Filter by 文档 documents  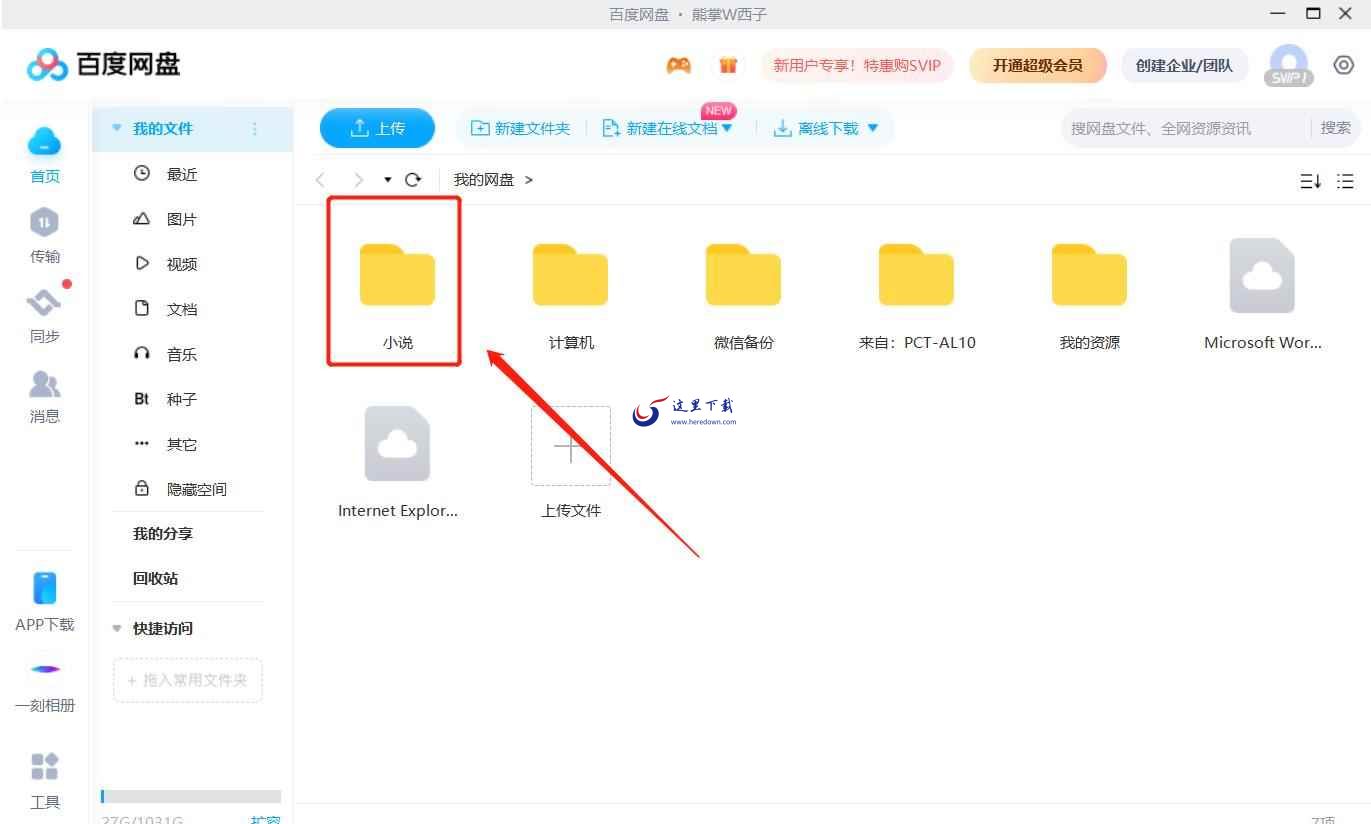(180, 309)
